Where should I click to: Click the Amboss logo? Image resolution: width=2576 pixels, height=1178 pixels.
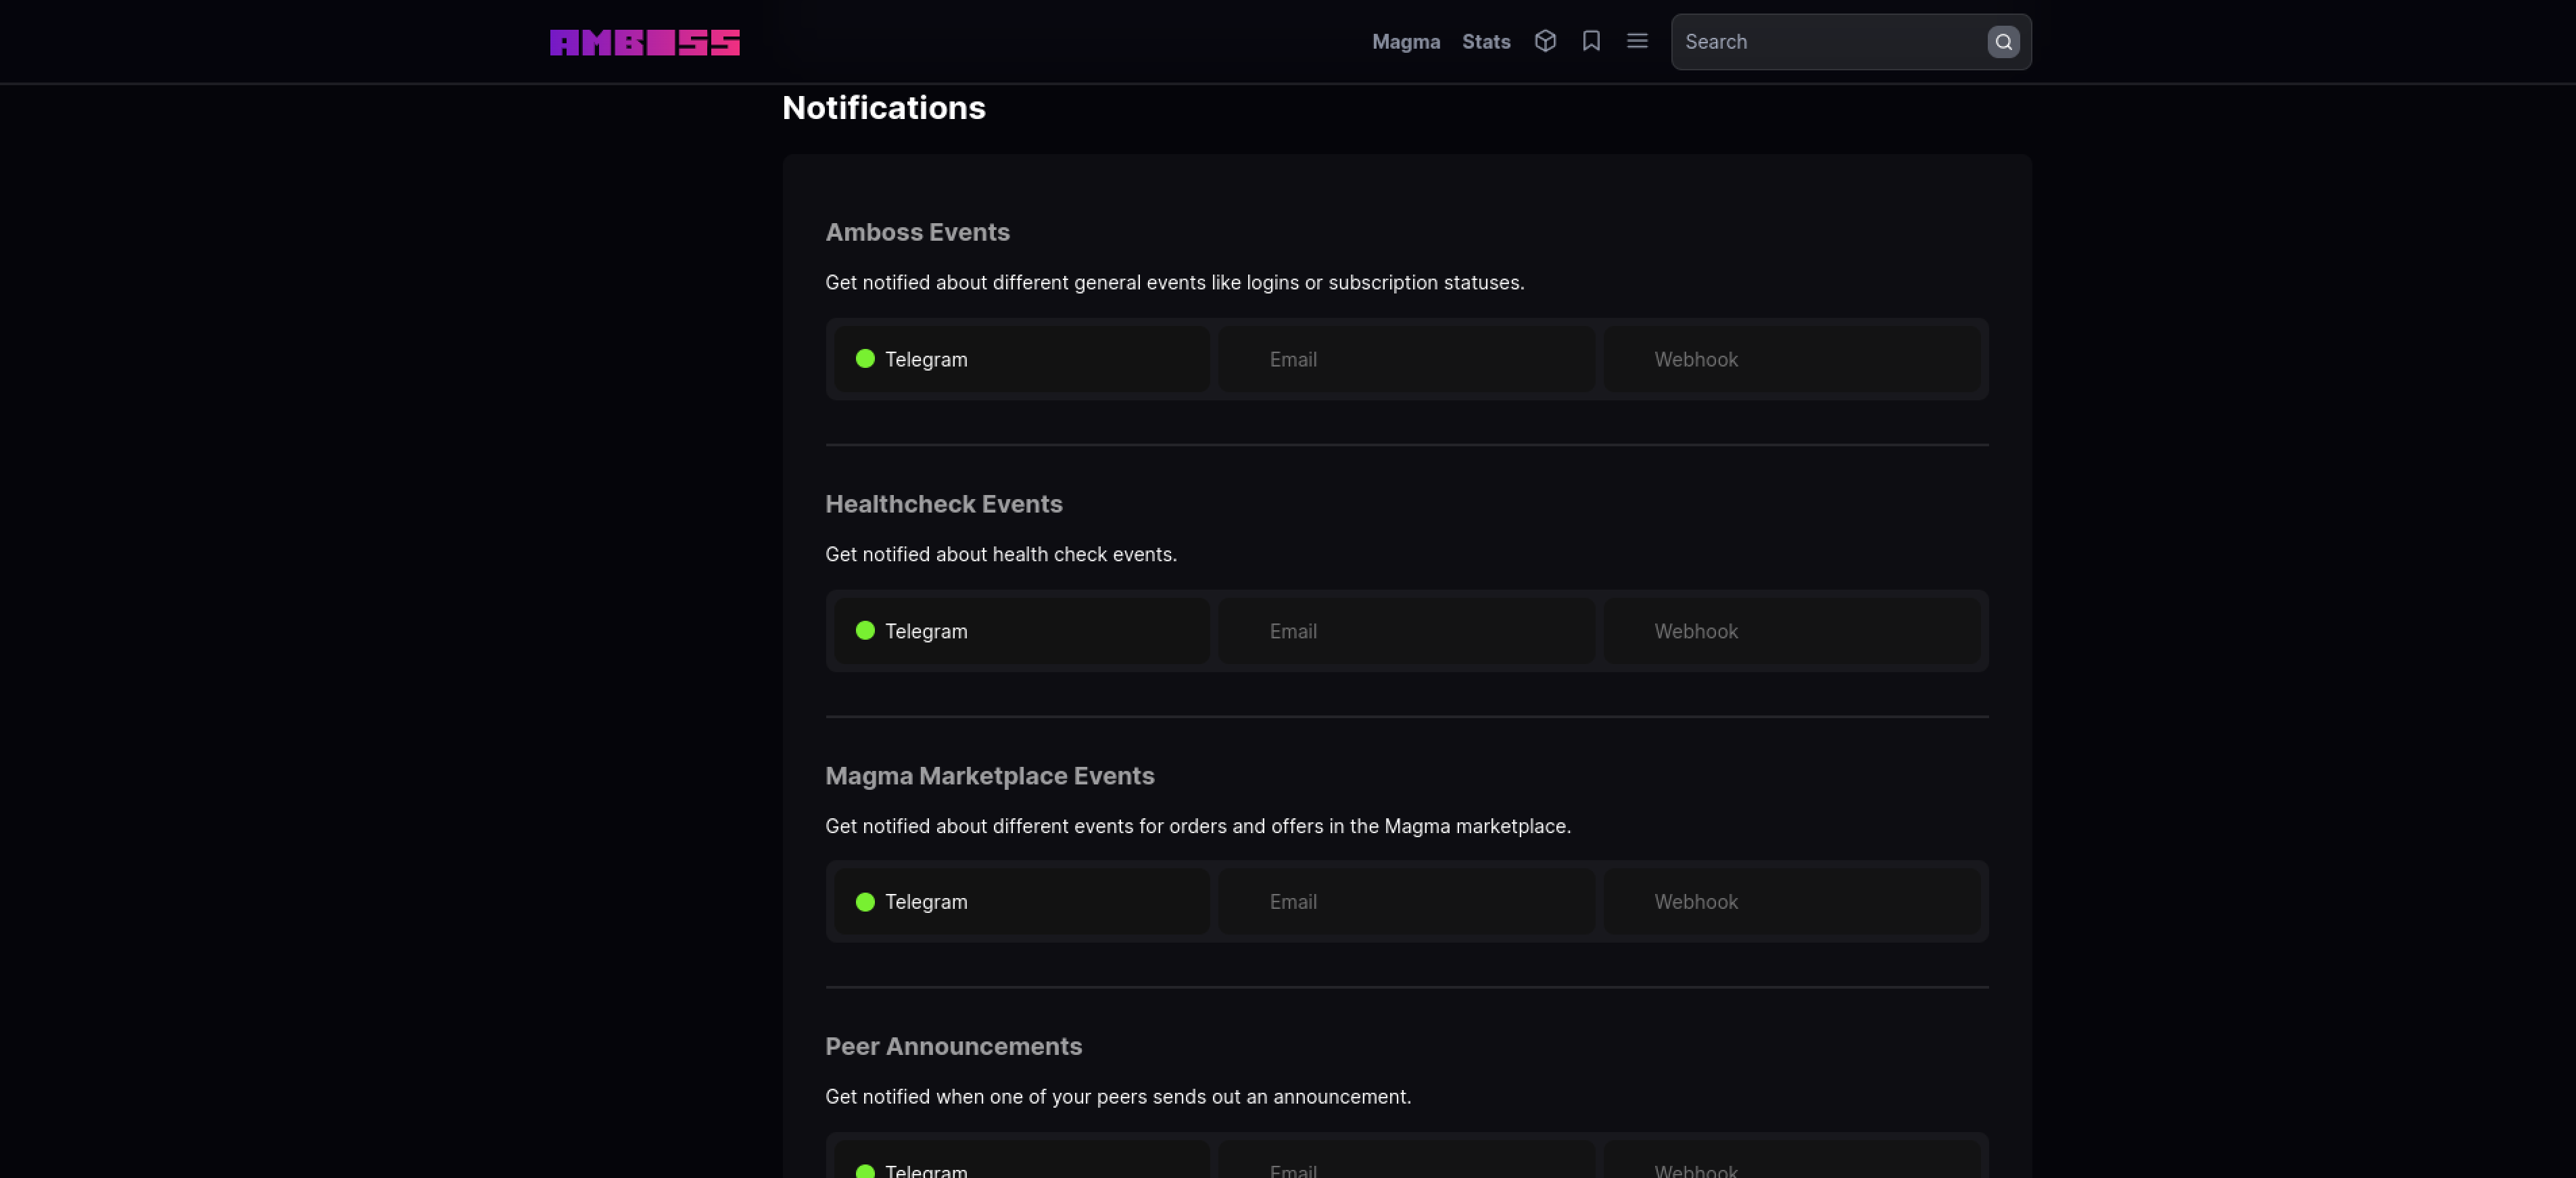pos(644,42)
